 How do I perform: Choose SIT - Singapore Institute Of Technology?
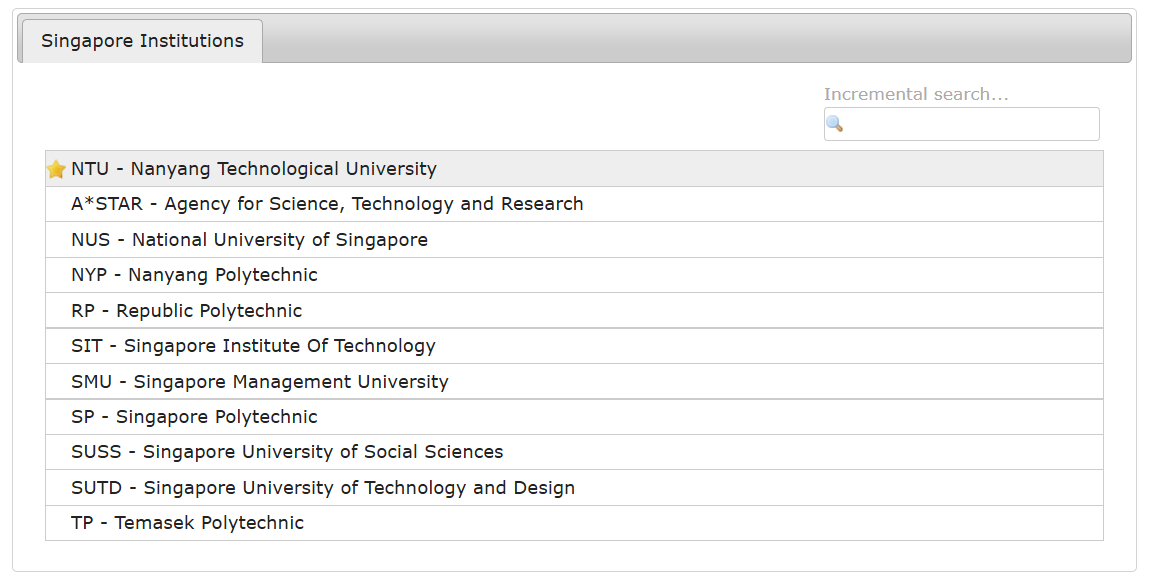point(253,346)
